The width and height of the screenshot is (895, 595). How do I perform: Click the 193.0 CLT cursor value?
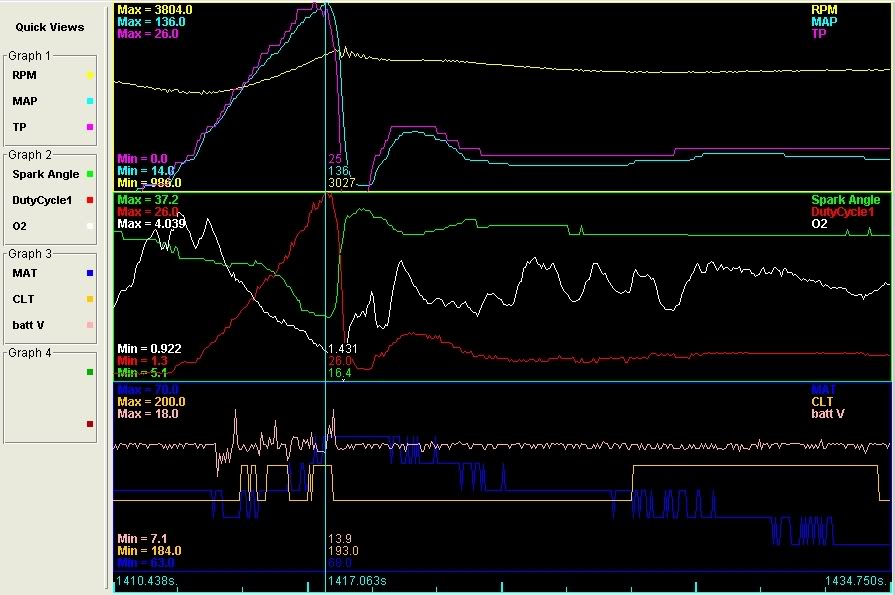(x=343, y=550)
